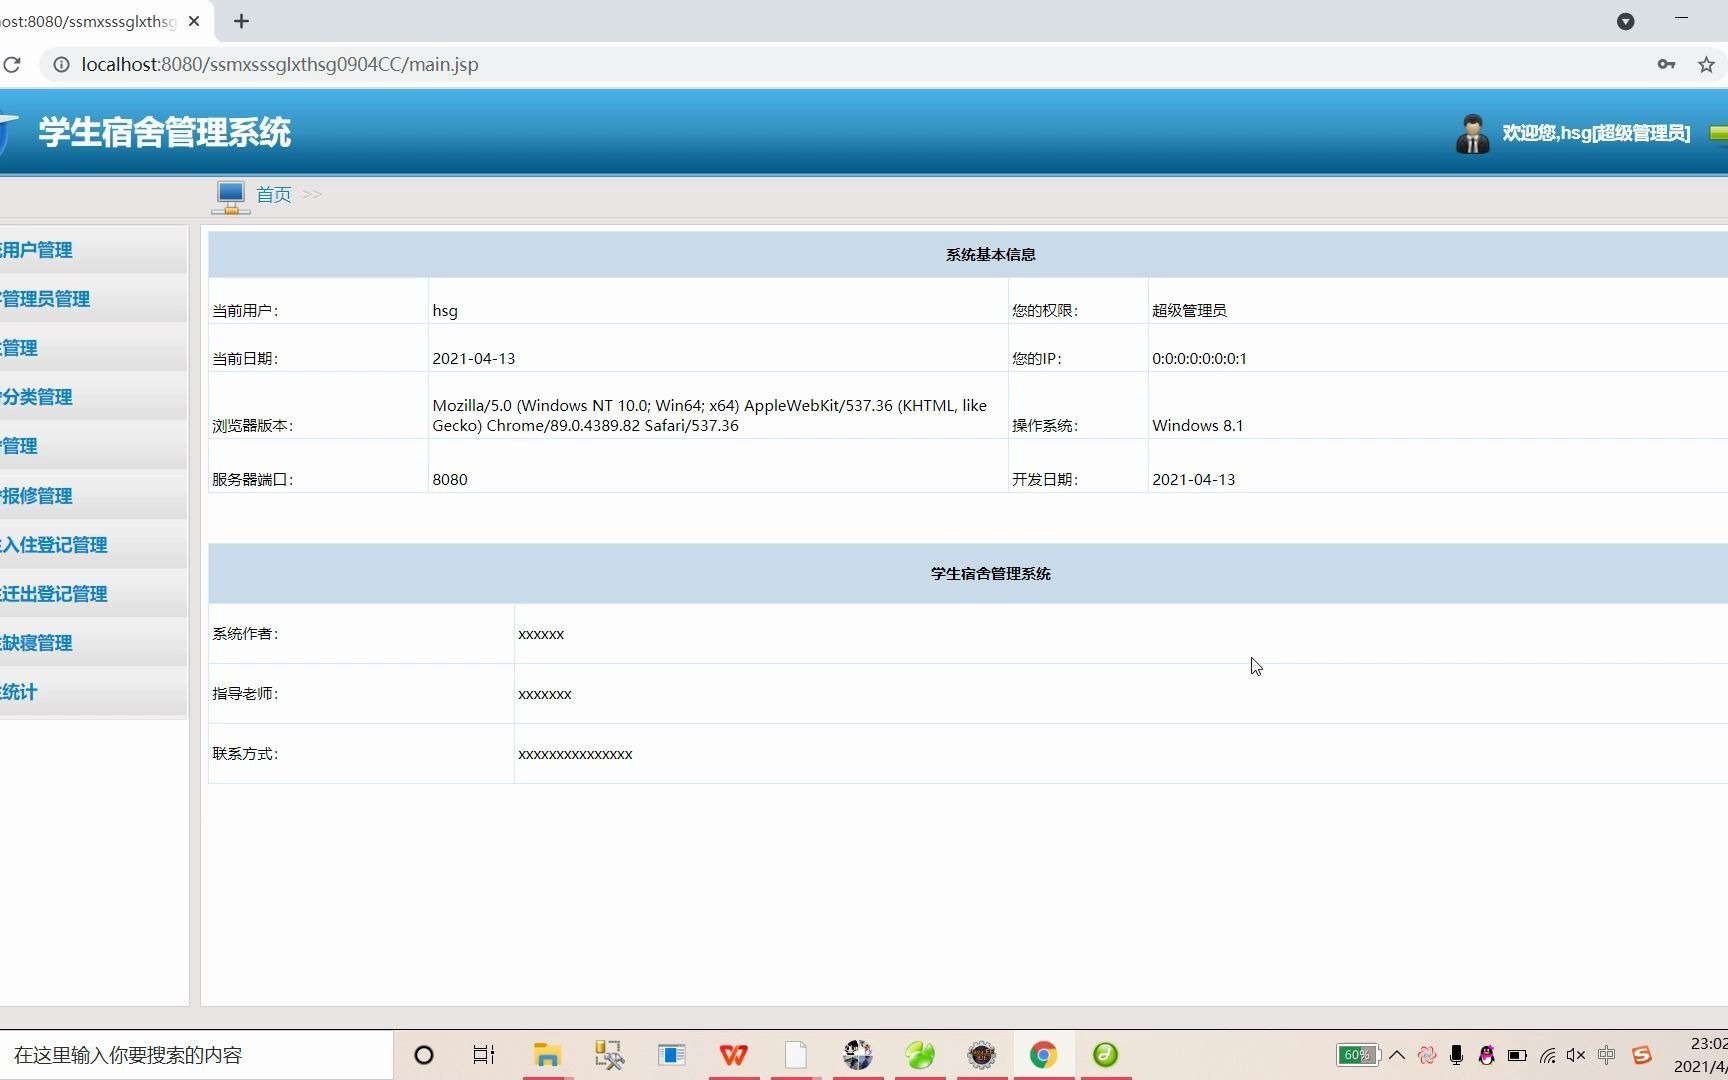The height and width of the screenshot is (1080, 1728).
Task: Open site information via the info icon
Action: coord(61,64)
